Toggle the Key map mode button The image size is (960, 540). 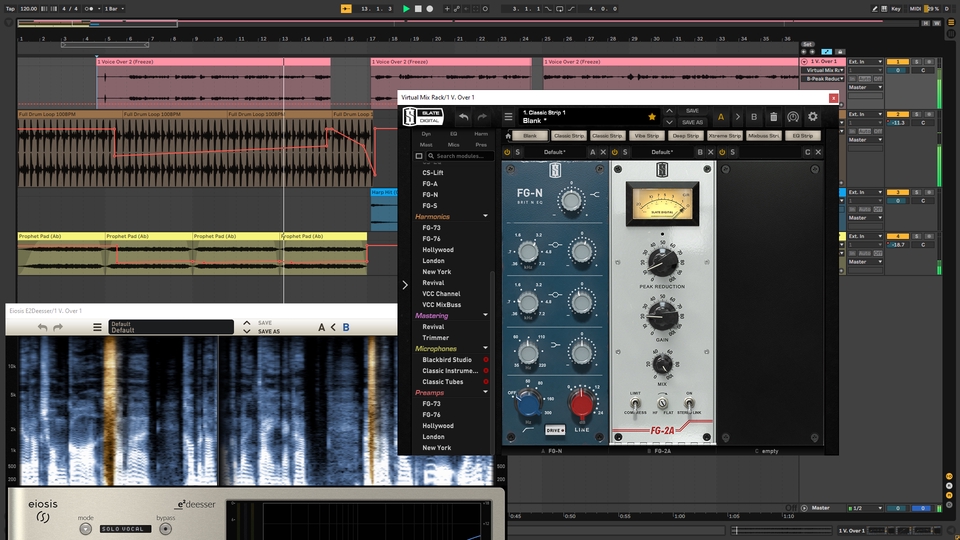pyautogui.click(x=896, y=9)
